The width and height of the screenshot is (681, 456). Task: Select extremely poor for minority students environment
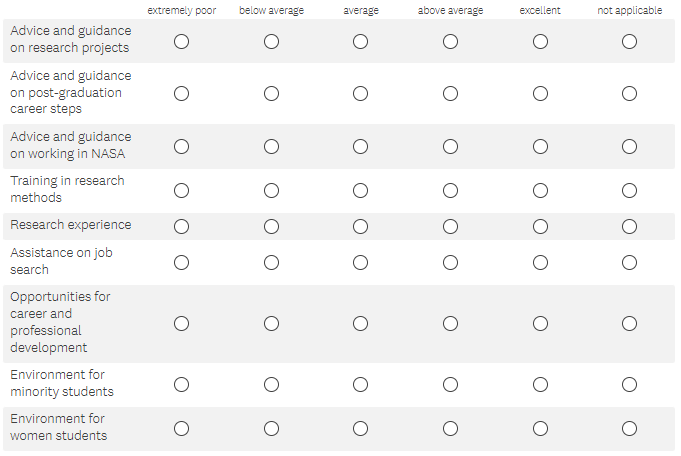pyautogui.click(x=181, y=384)
